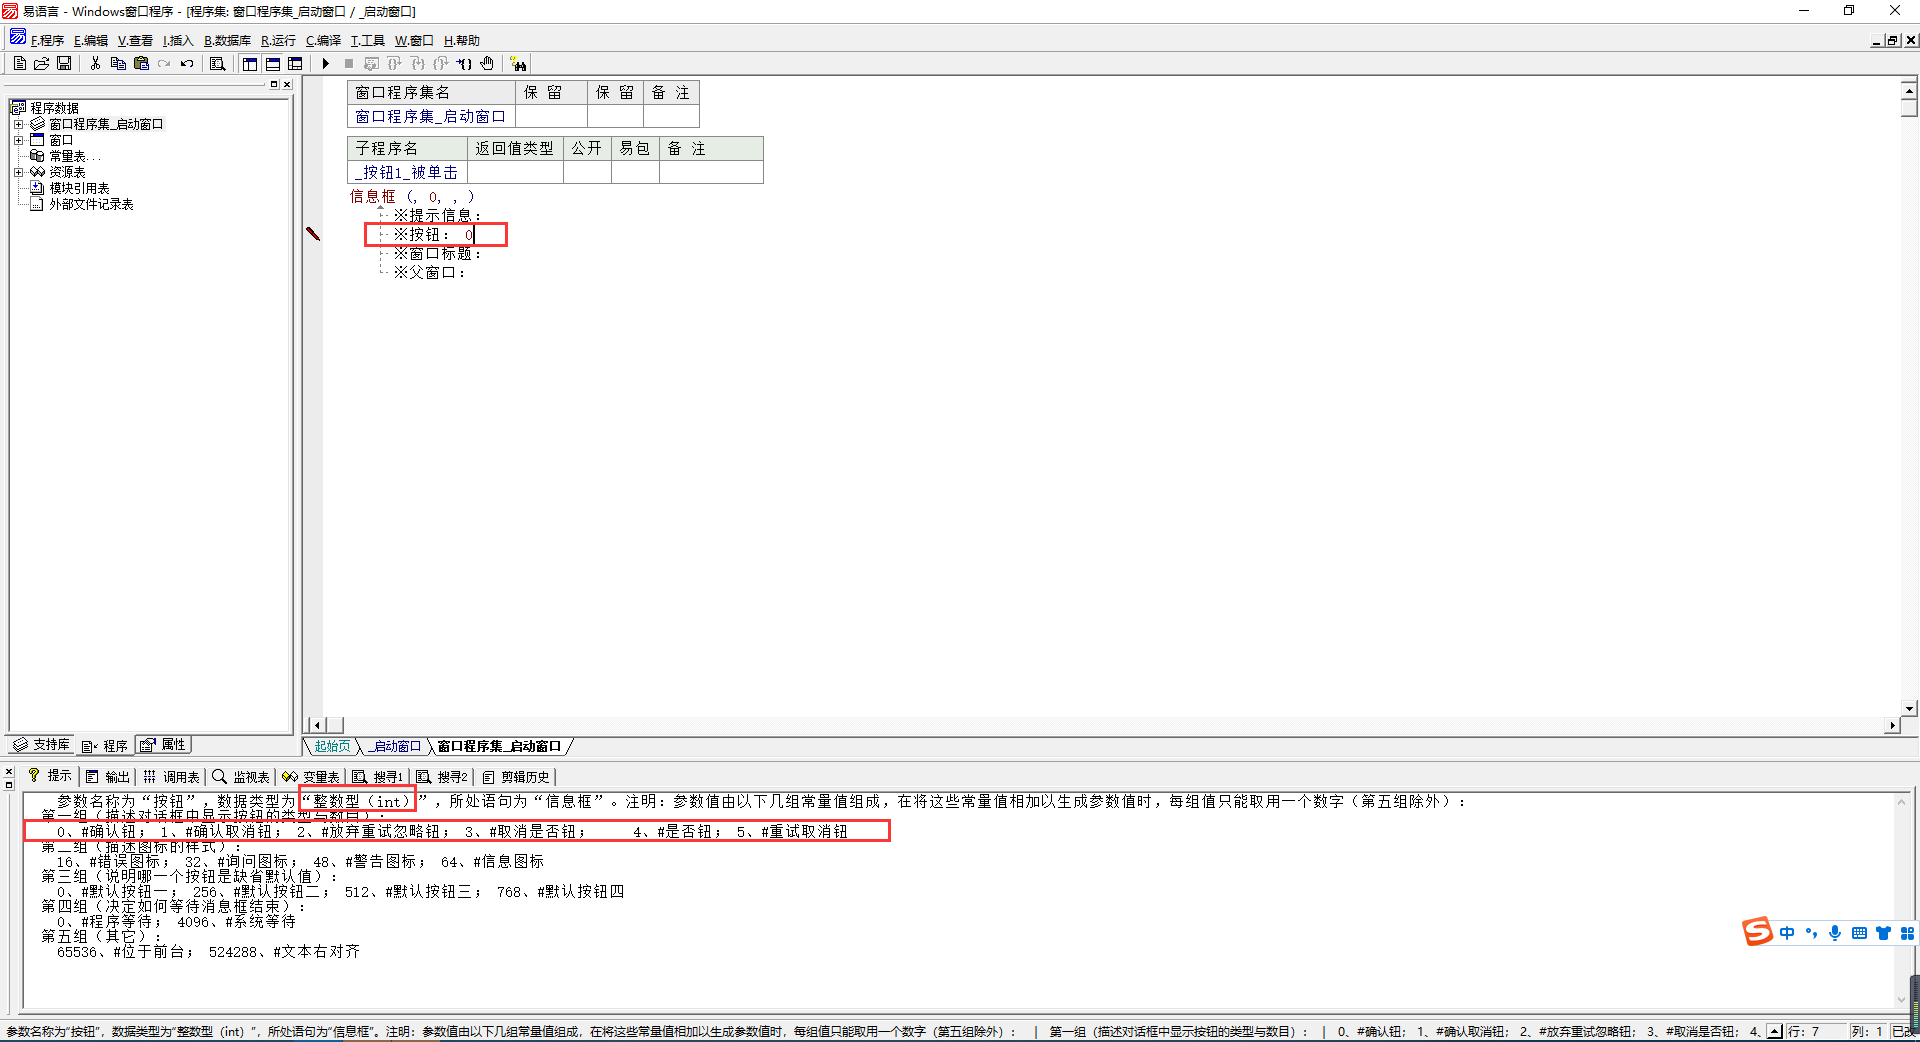Viewport: 1920px width, 1042px height.
Task: Expand the 窗口 tree node
Action: 18,140
